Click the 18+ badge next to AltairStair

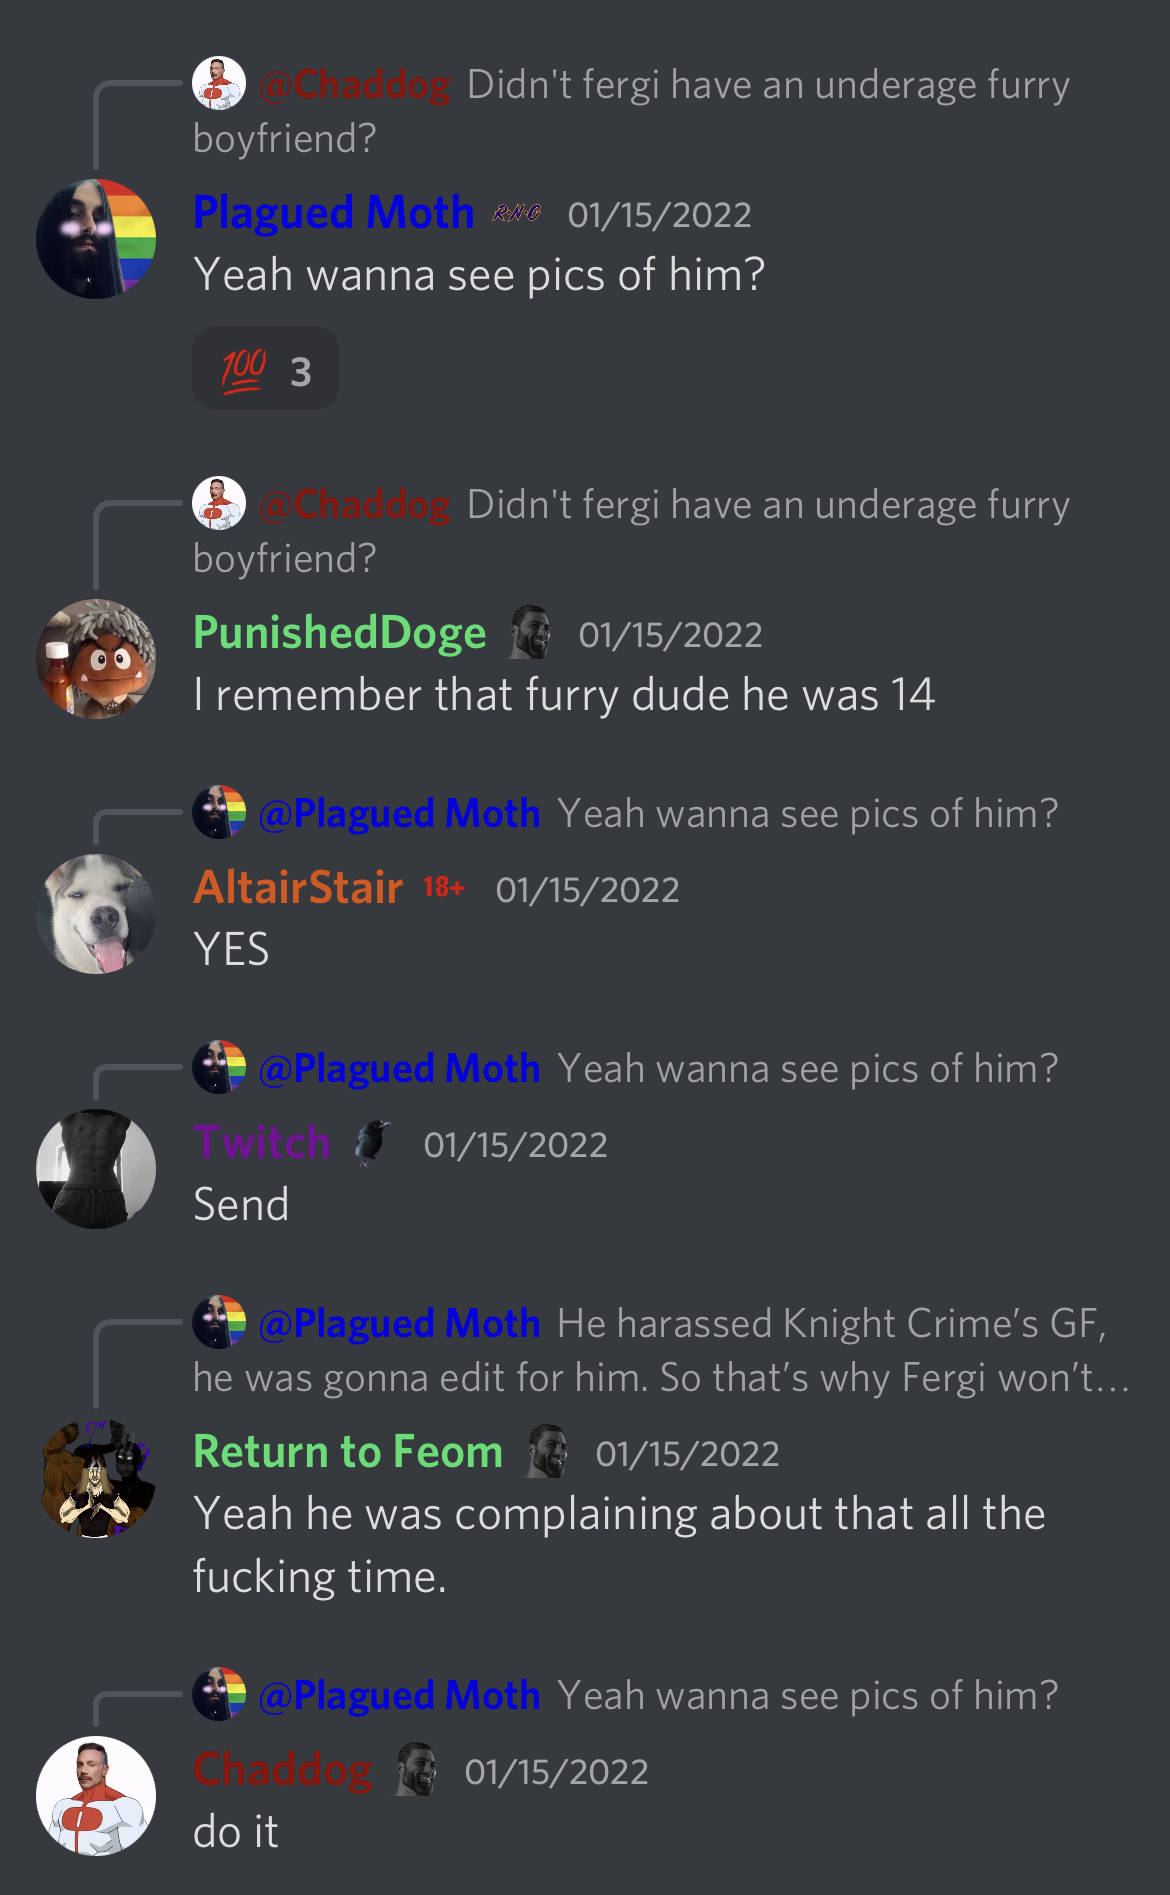coord(444,887)
